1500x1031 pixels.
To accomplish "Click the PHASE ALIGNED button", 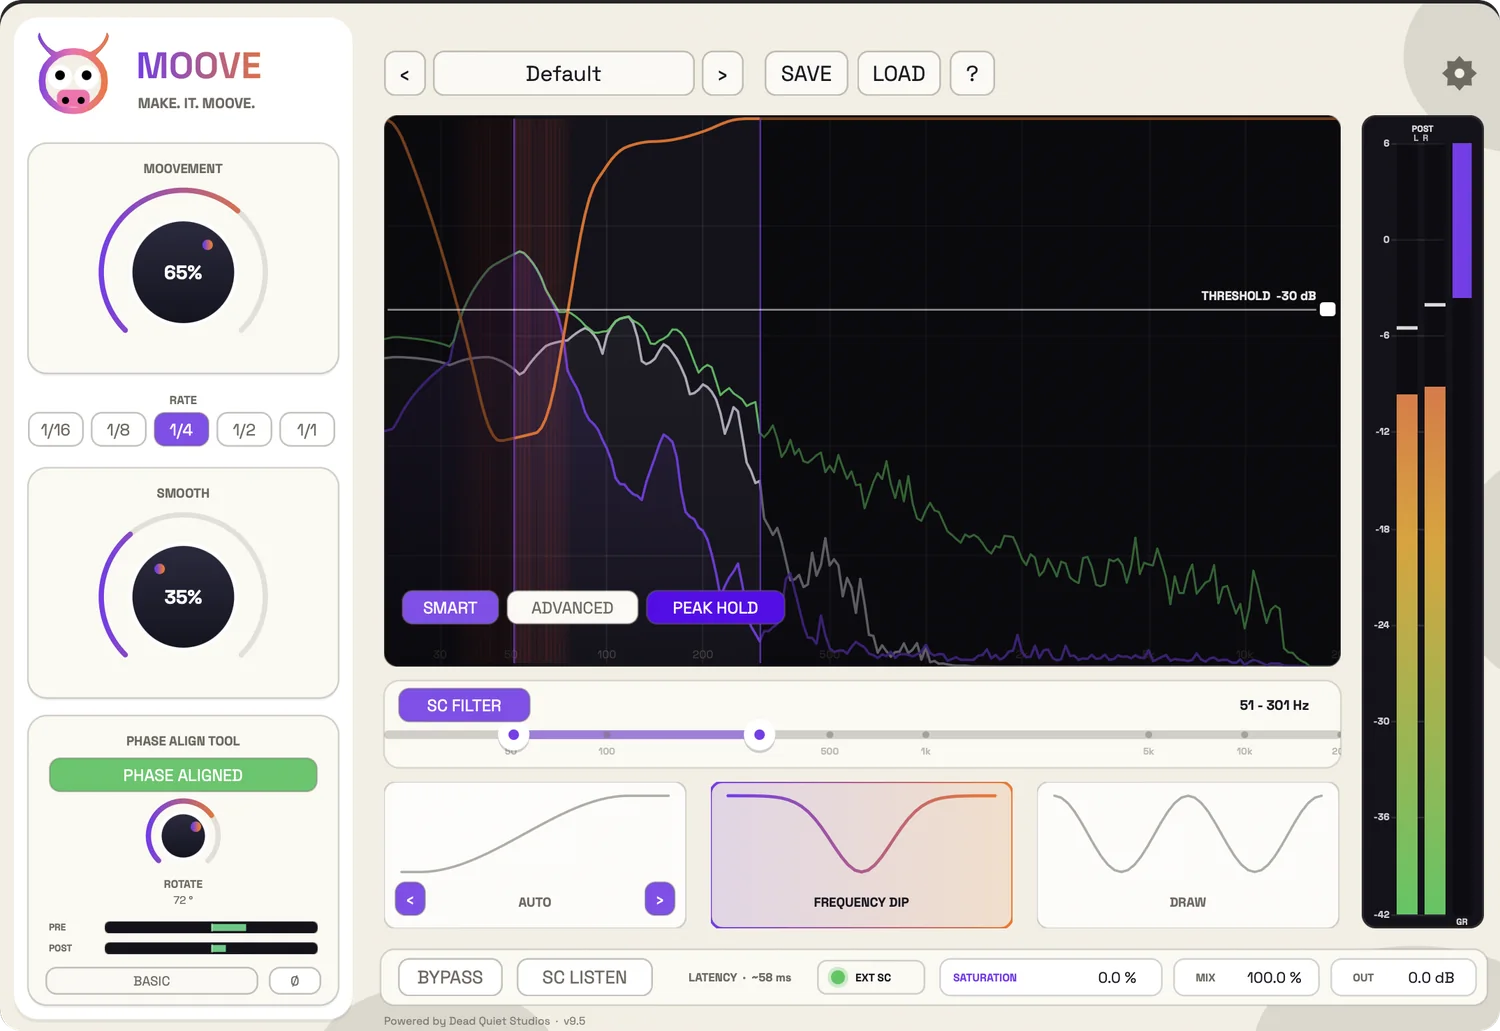I will point(183,775).
